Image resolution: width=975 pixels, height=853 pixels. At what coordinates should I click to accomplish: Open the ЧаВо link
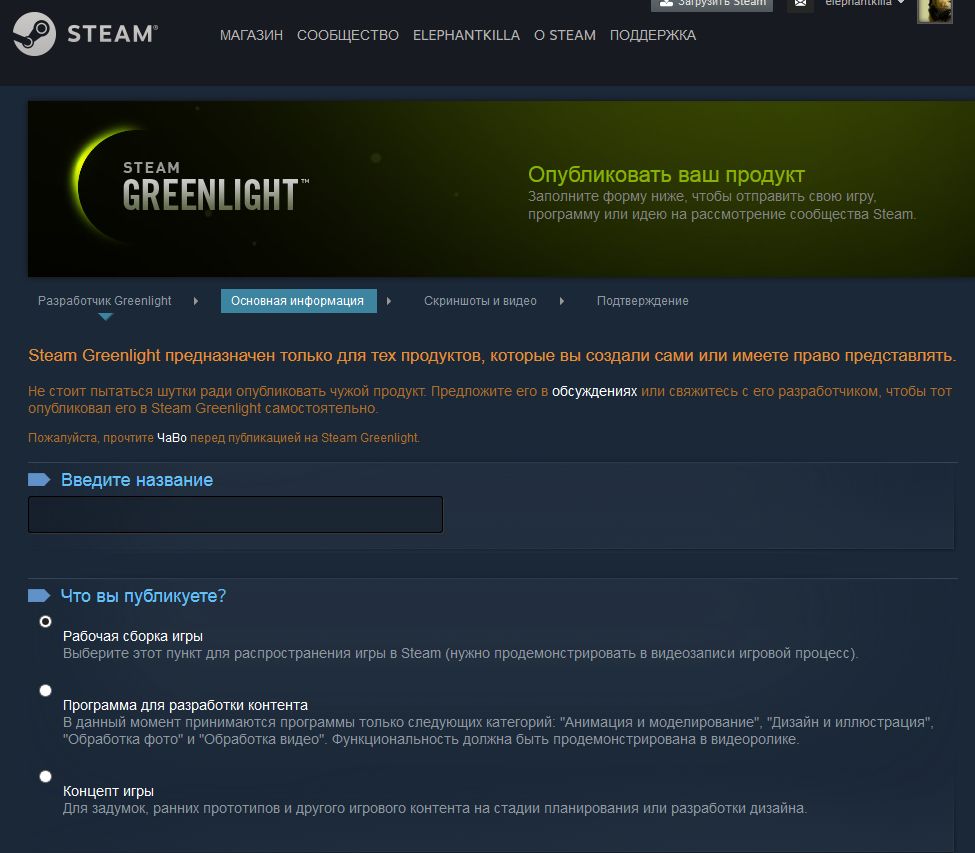172,438
